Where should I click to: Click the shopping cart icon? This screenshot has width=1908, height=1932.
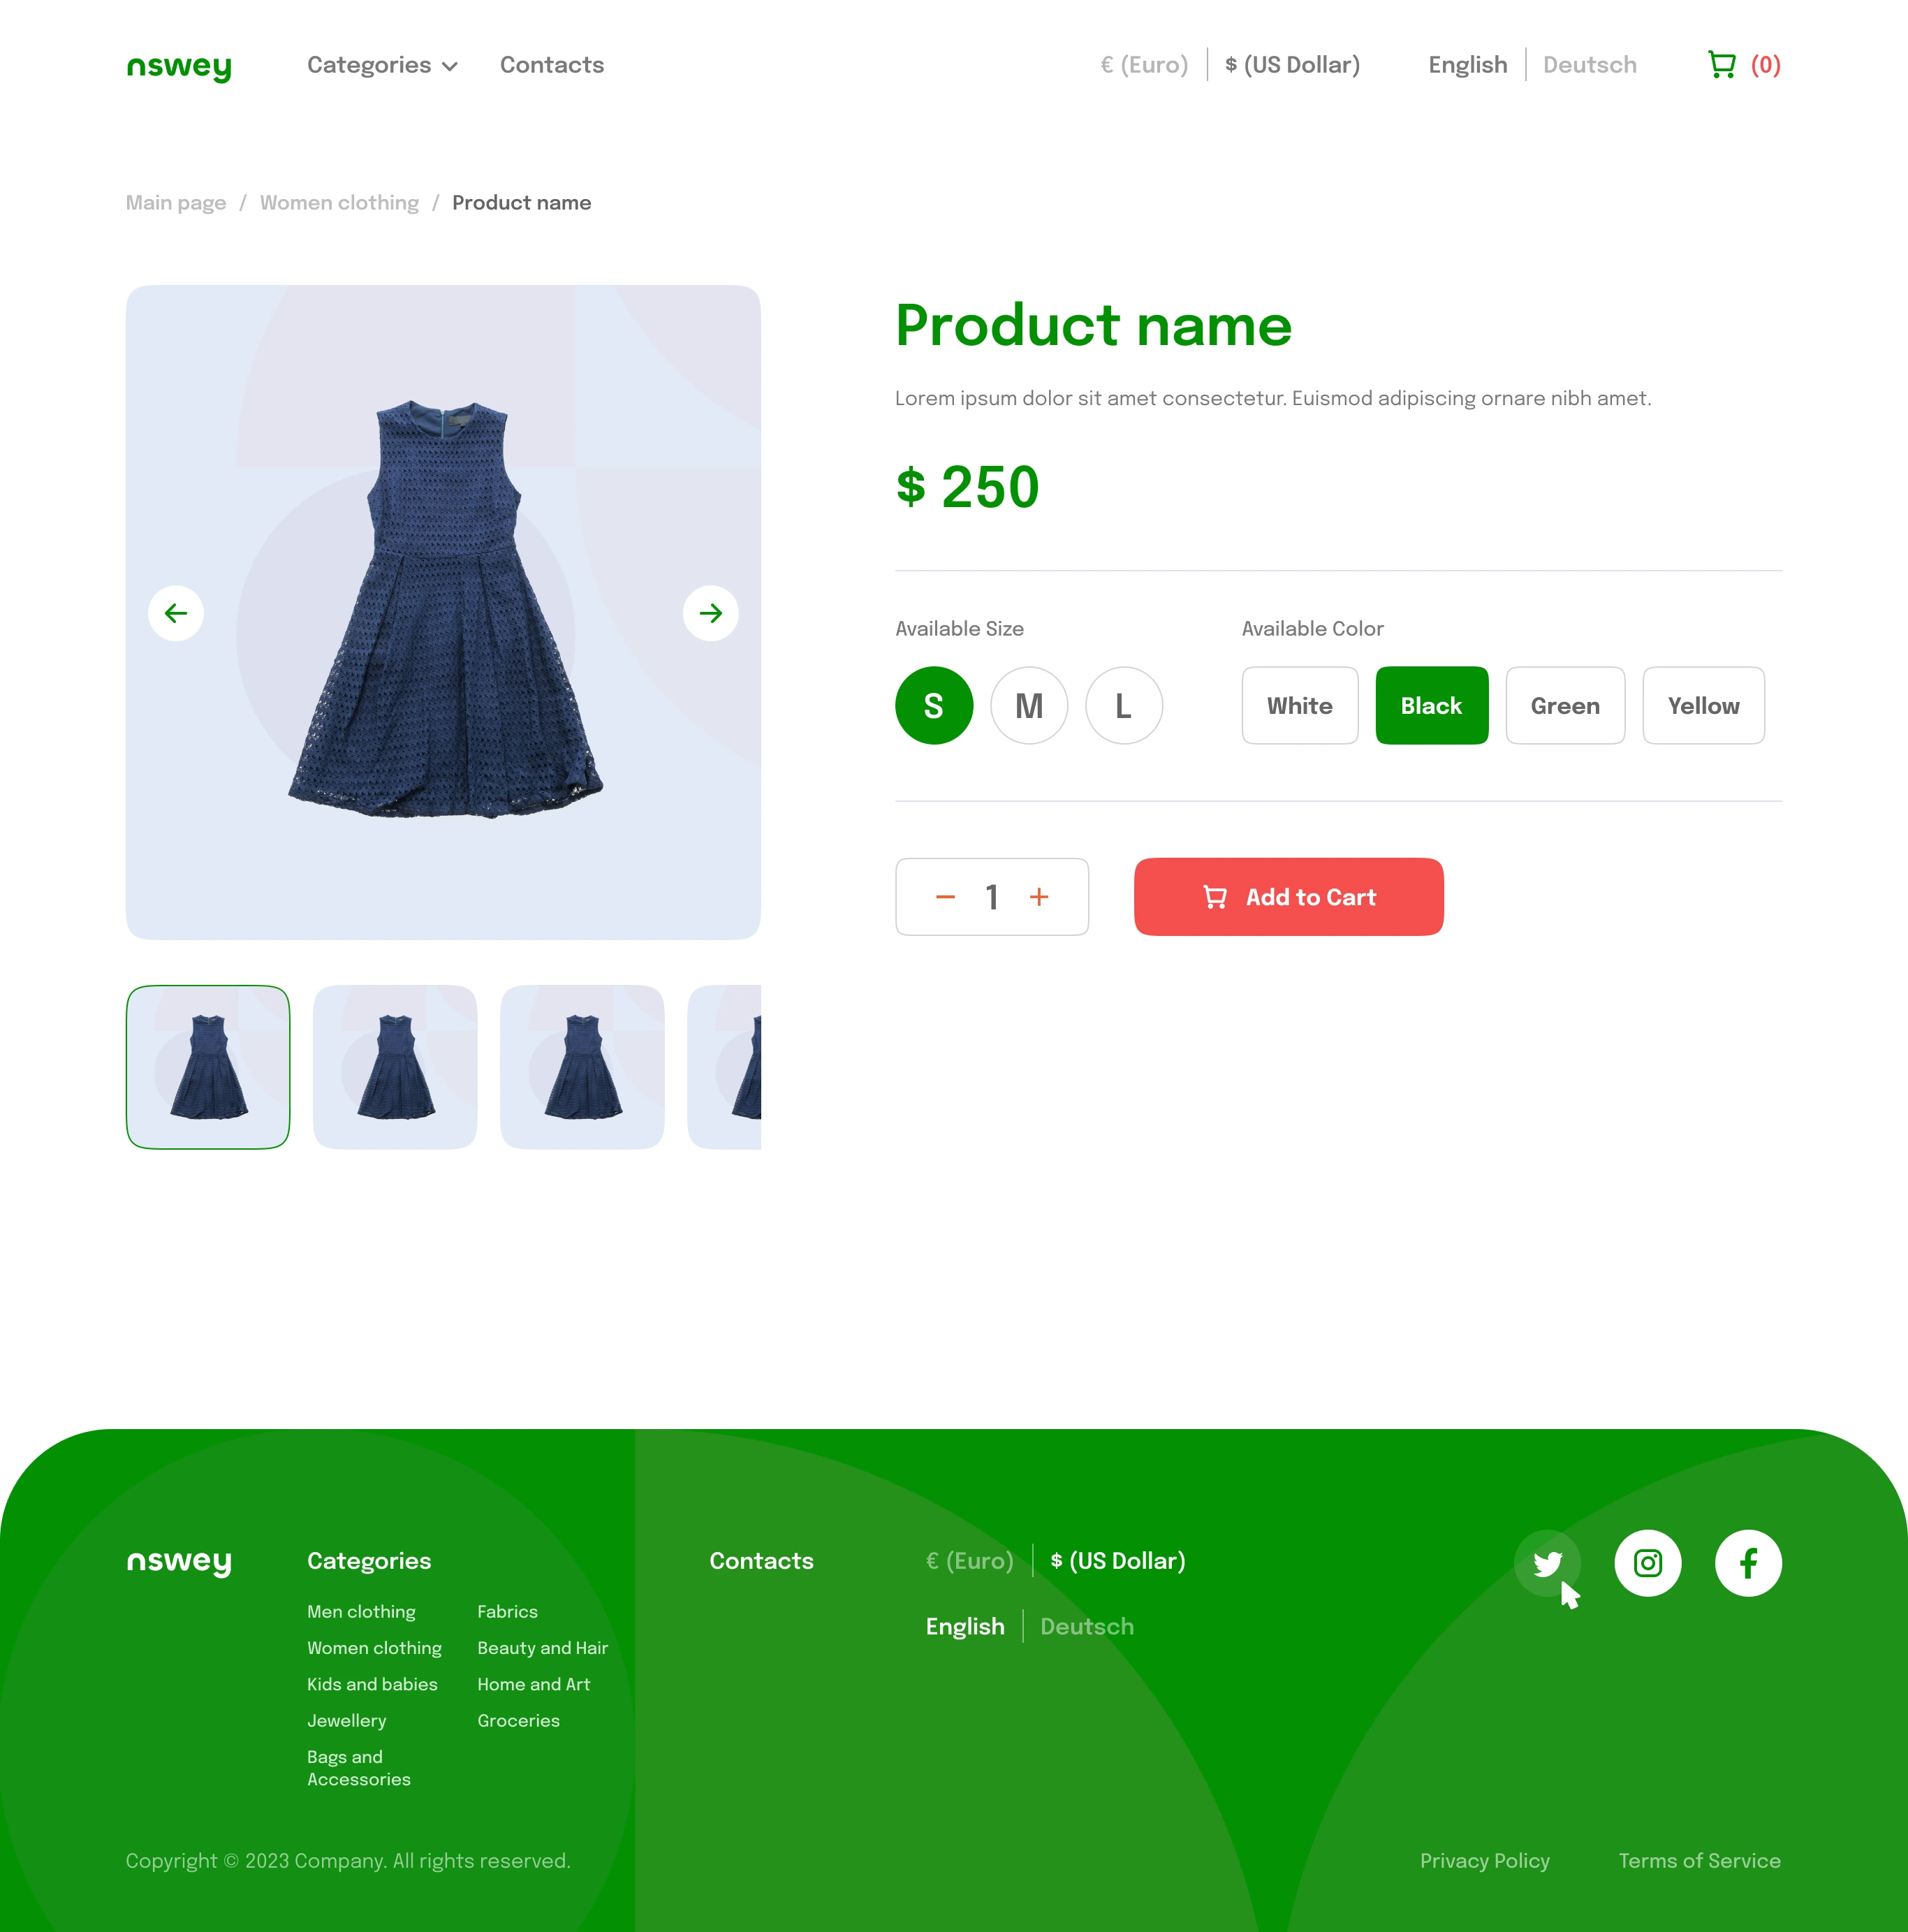coord(1721,66)
